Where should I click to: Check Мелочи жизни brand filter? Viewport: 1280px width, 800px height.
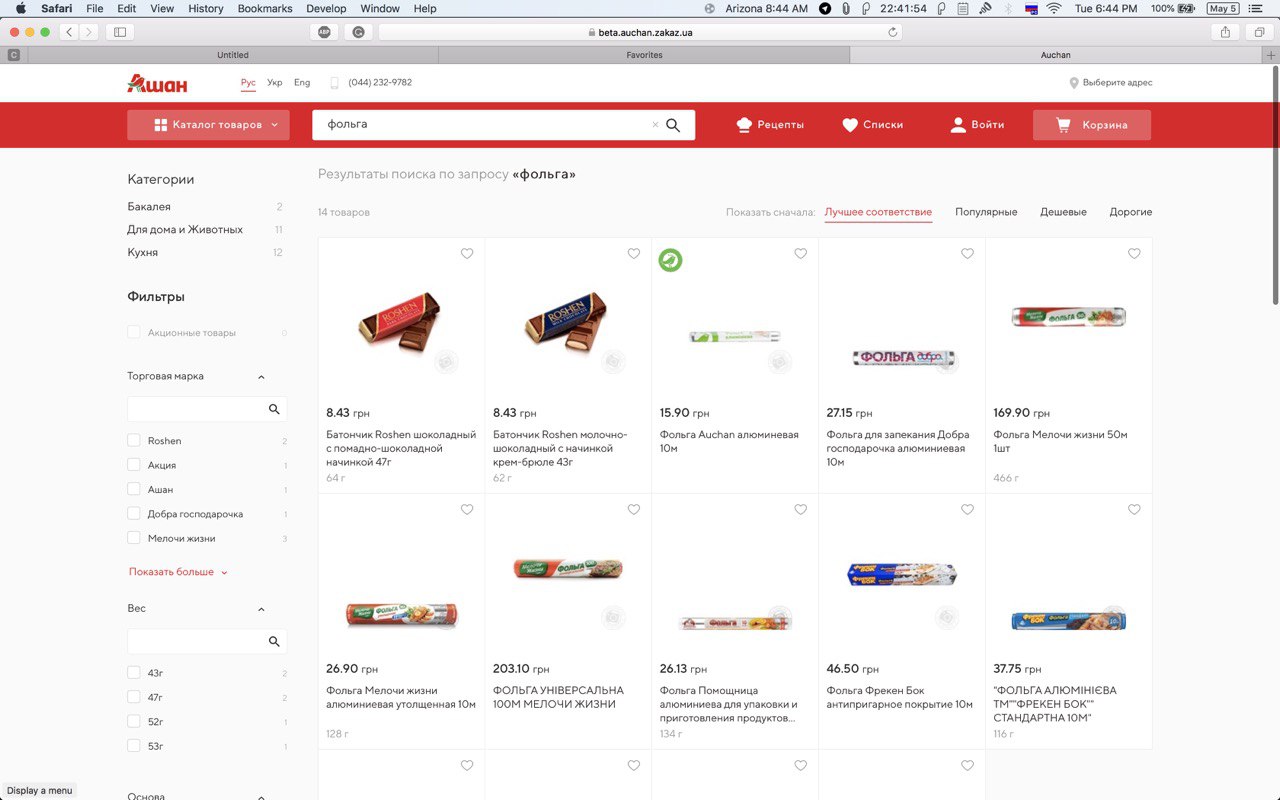pyautogui.click(x=134, y=538)
